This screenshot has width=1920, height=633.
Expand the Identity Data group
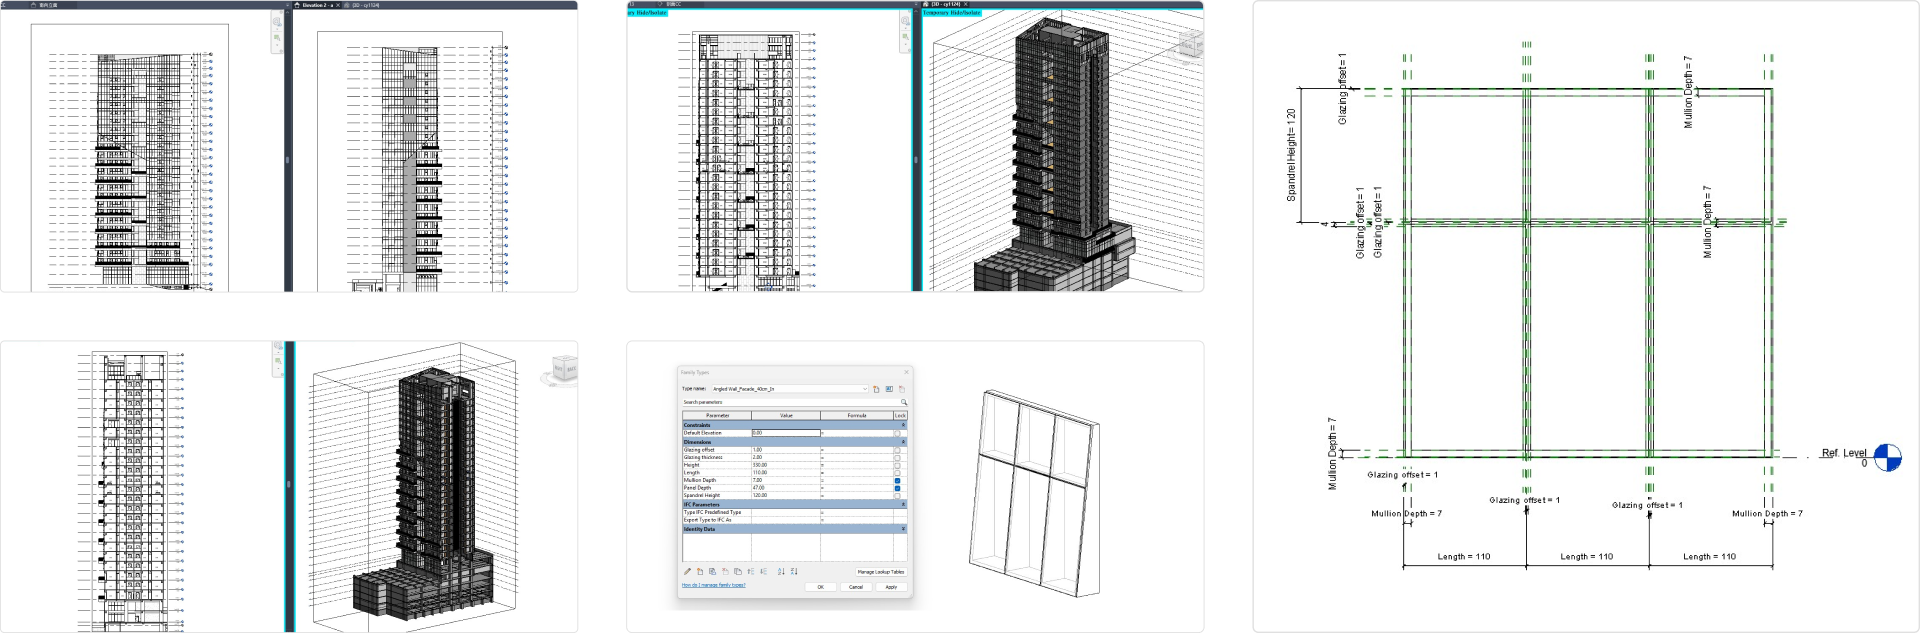903,529
